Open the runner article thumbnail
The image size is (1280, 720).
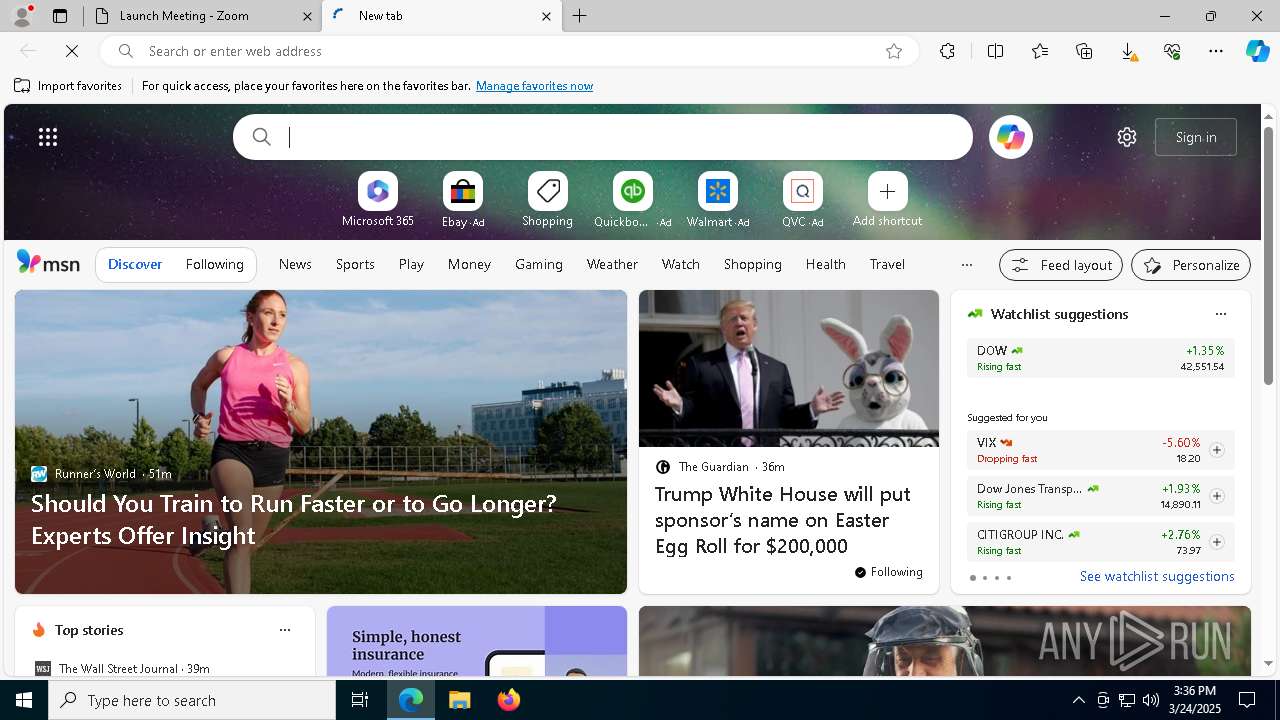click(x=321, y=442)
